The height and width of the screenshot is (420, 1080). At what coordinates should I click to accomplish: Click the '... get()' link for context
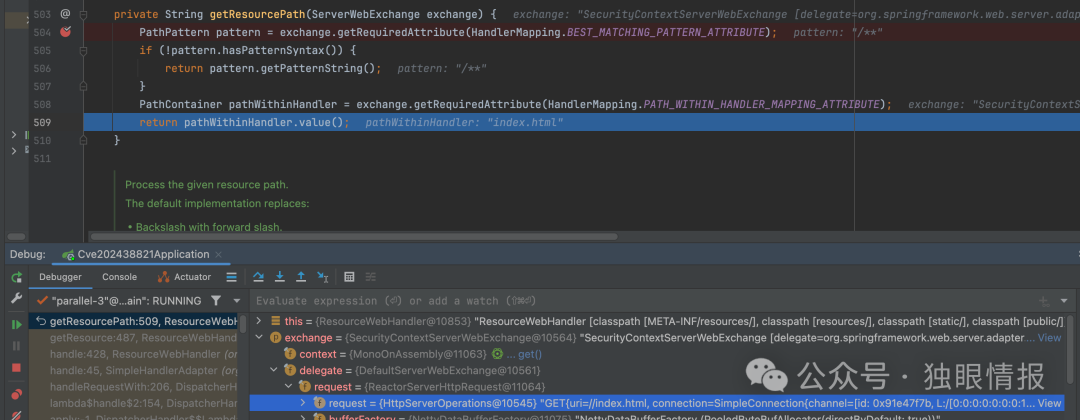524,354
